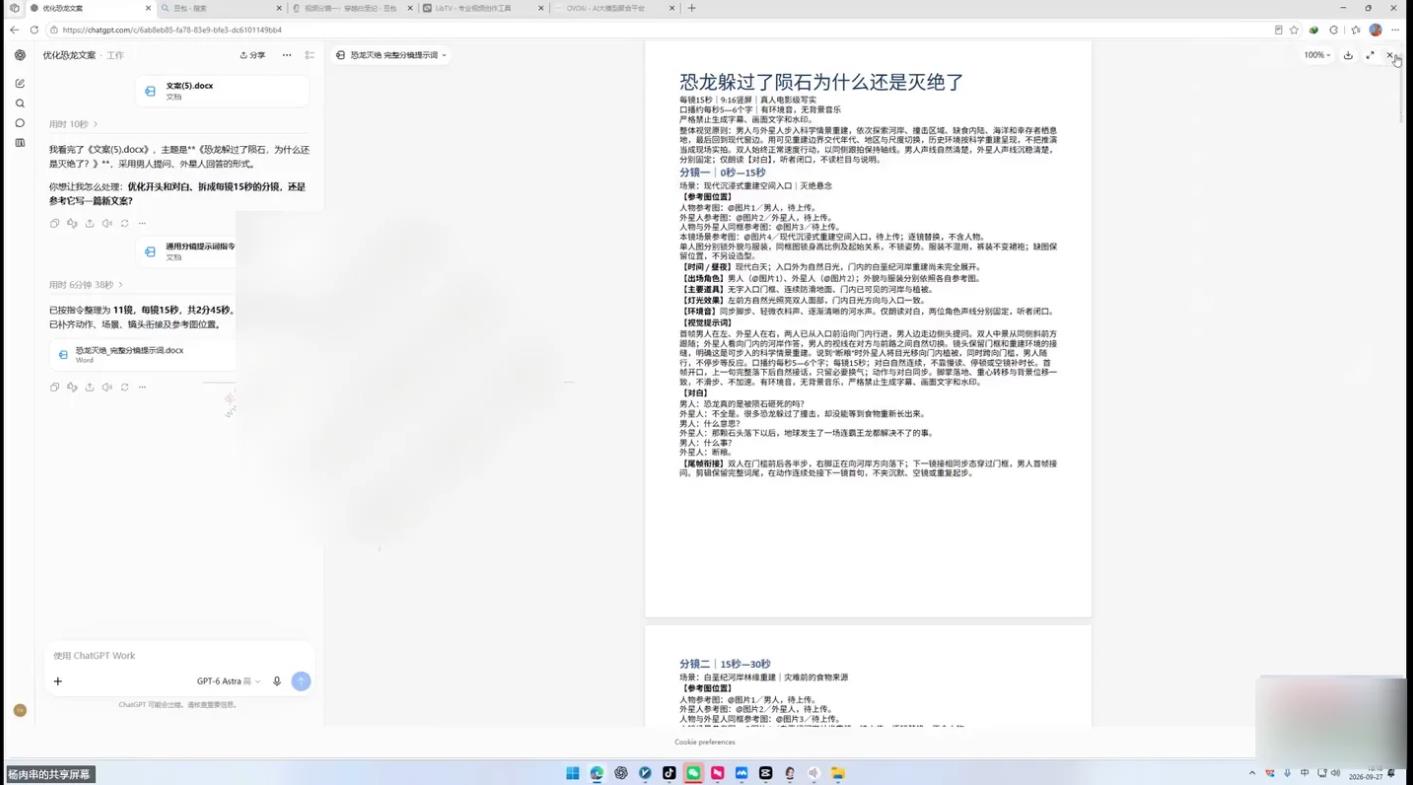Start voice dictation with the microphone
The height and width of the screenshot is (785, 1413).
tap(277, 681)
